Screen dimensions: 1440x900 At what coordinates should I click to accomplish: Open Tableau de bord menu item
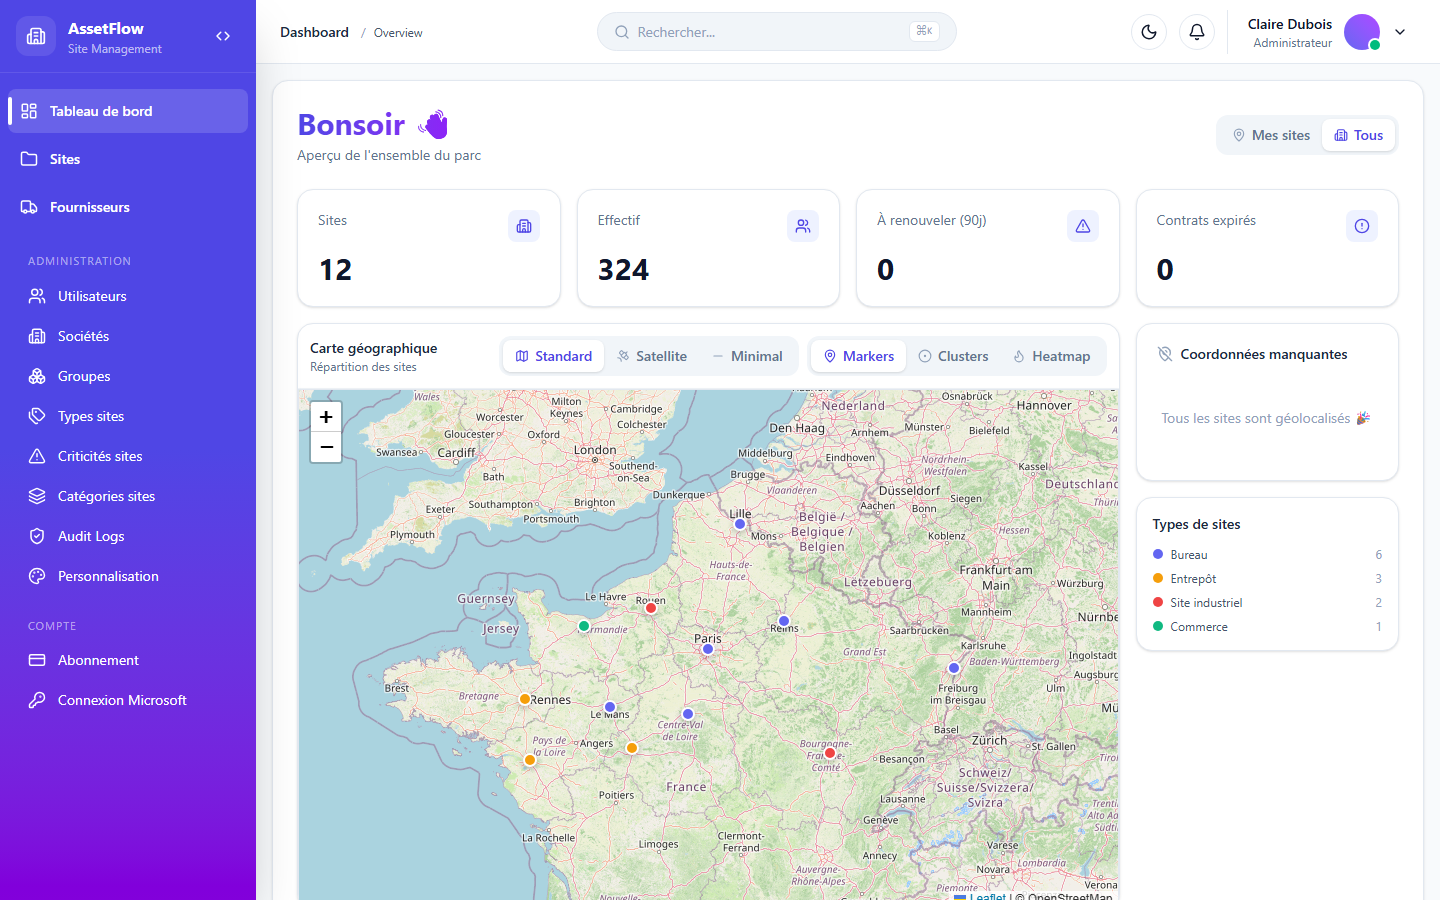[128, 111]
